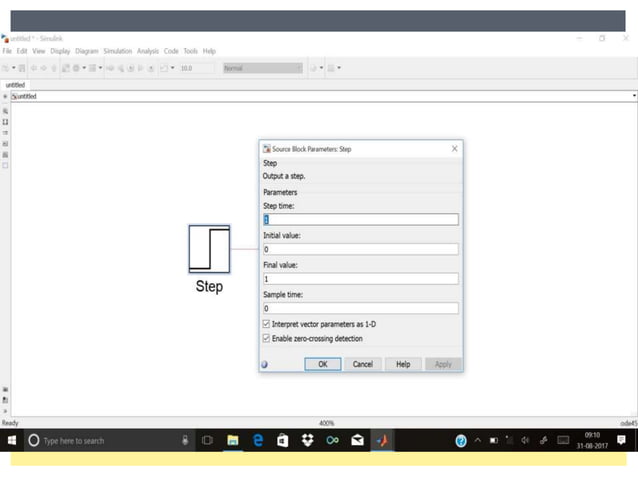Expand the Record dropdown arrow
Viewport: 638px width, 478px height.
pos(173,68)
